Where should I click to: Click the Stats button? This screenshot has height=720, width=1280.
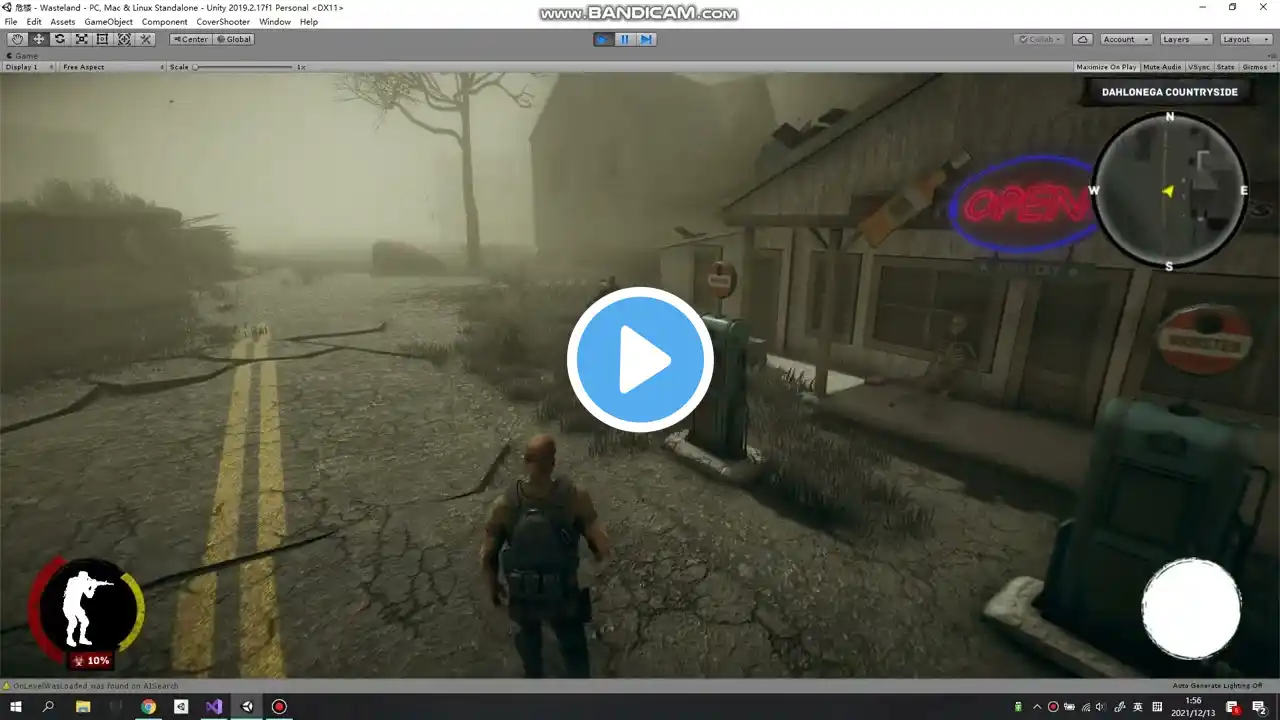pos(1225,67)
